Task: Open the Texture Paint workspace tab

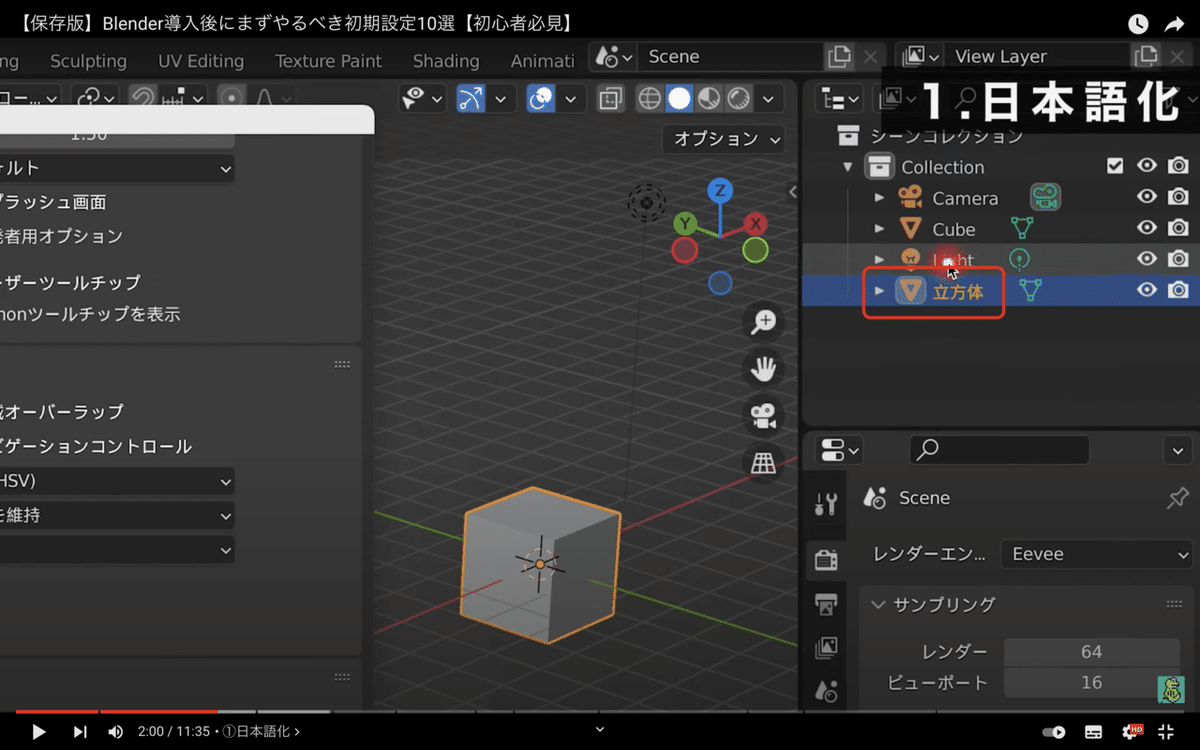Action: pyautogui.click(x=328, y=61)
